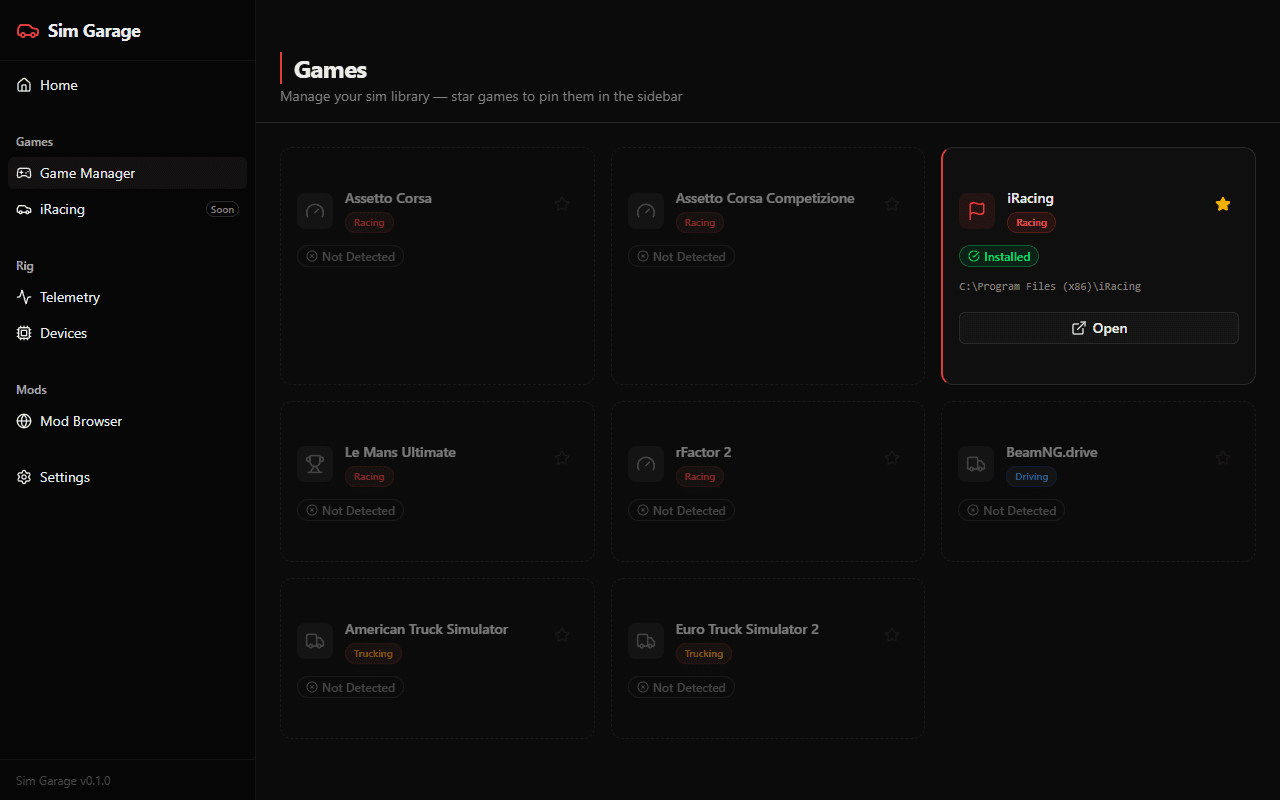This screenshot has height=800, width=1280.
Task: Go to Home in the sidebar
Action: click(127, 85)
